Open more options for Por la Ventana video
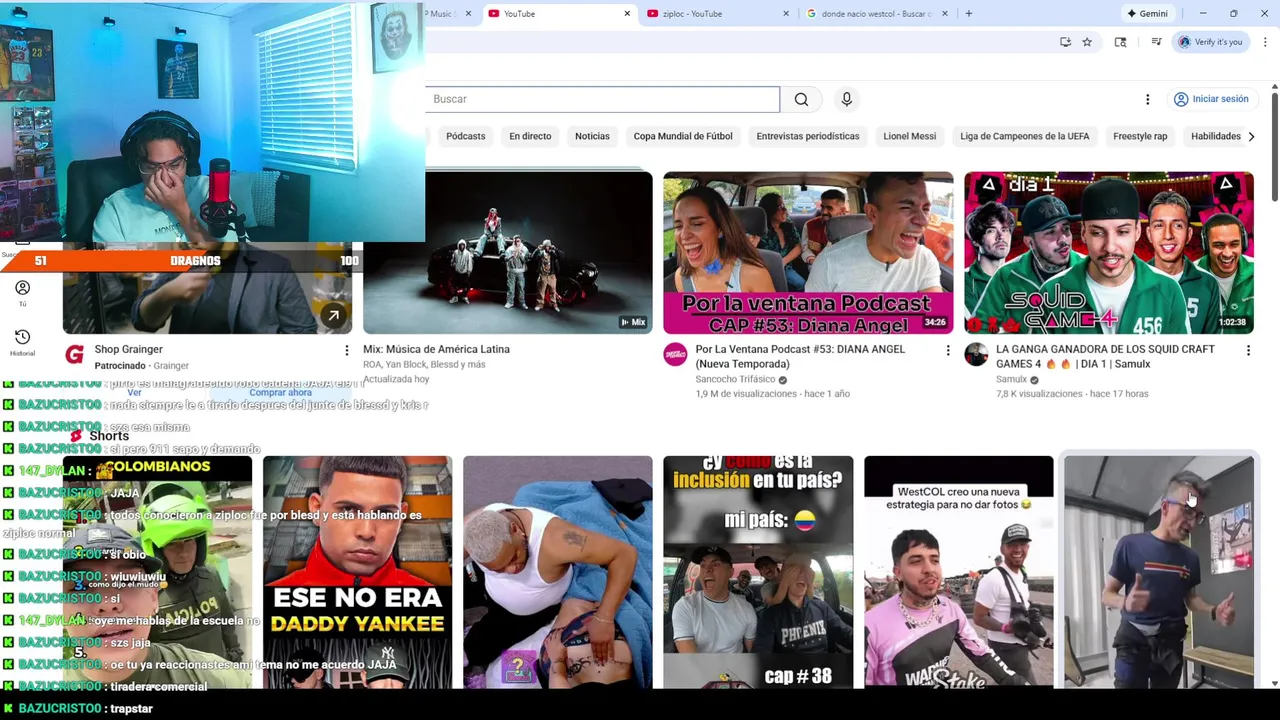 pos(948,350)
